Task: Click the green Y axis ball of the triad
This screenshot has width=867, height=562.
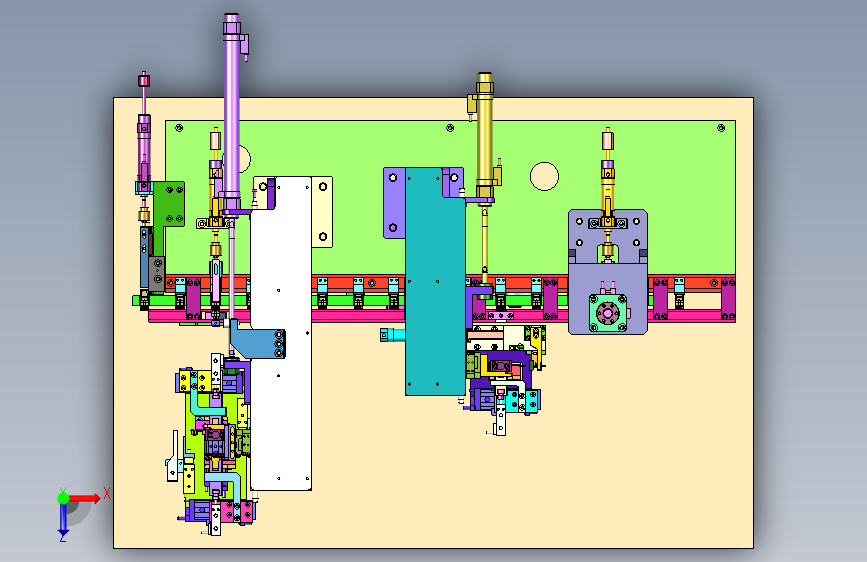Action: [x=64, y=498]
